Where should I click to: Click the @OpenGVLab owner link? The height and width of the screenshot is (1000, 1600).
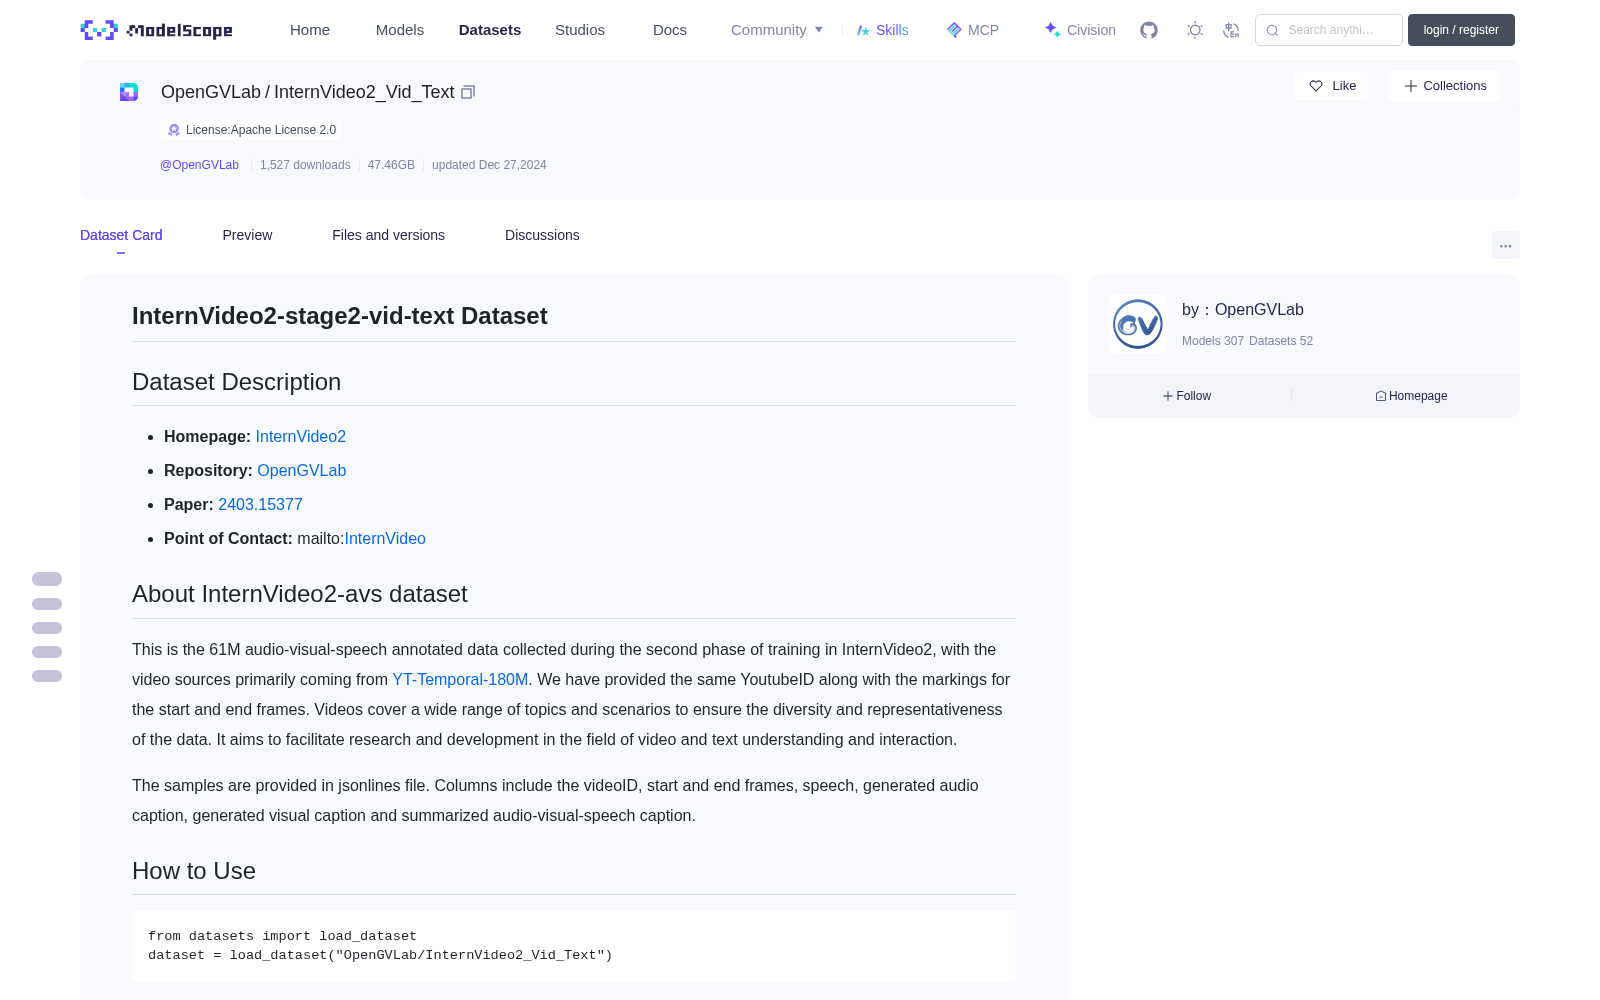coord(200,165)
